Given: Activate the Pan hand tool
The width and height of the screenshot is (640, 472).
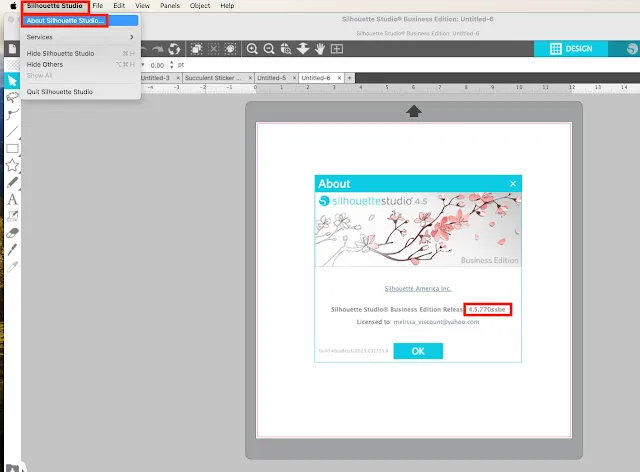Looking at the screenshot, I should click(320, 49).
